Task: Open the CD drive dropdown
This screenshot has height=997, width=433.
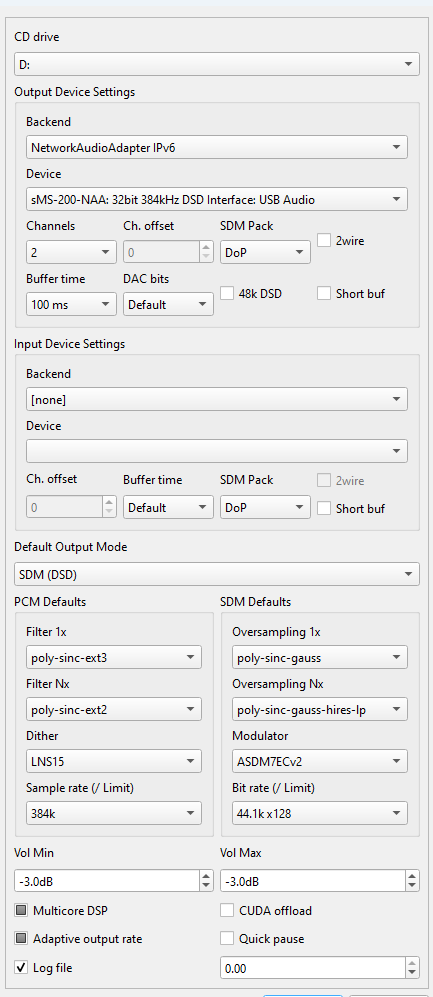Action: [216, 64]
